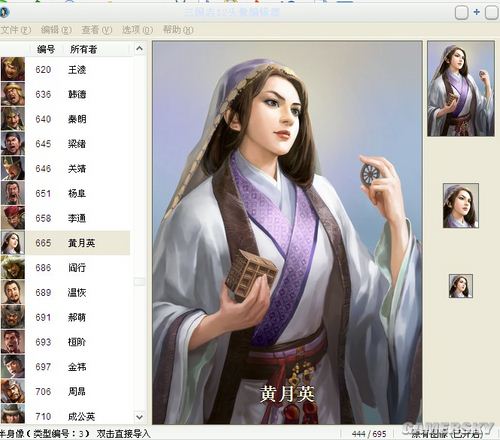Select portrait icon for 691 郝萌
Viewport: 500px width, 440px height.
pos(13,317)
